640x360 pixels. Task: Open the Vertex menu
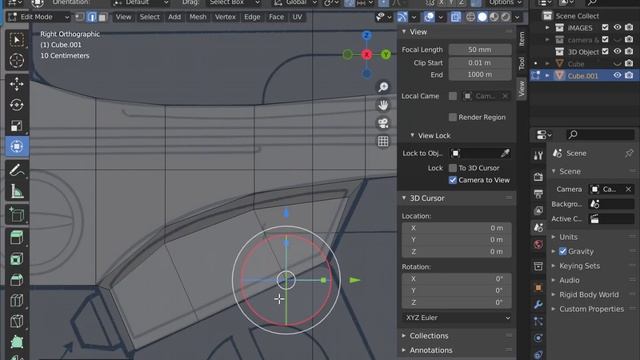(225, 17)
